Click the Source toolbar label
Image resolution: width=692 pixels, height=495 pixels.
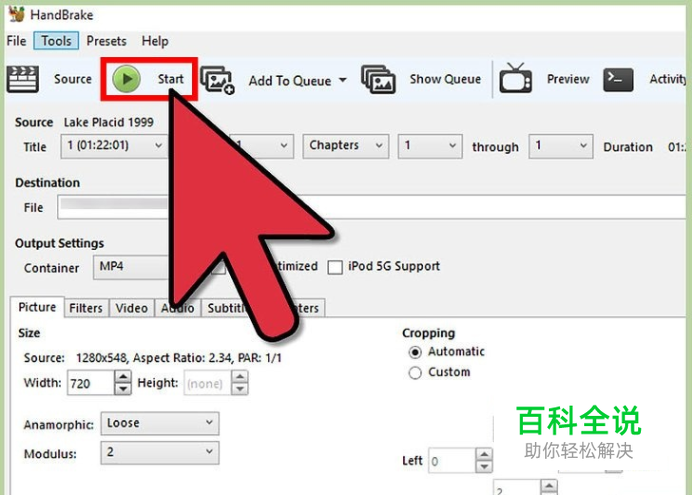pyautogui.click(x=73, y=79)
